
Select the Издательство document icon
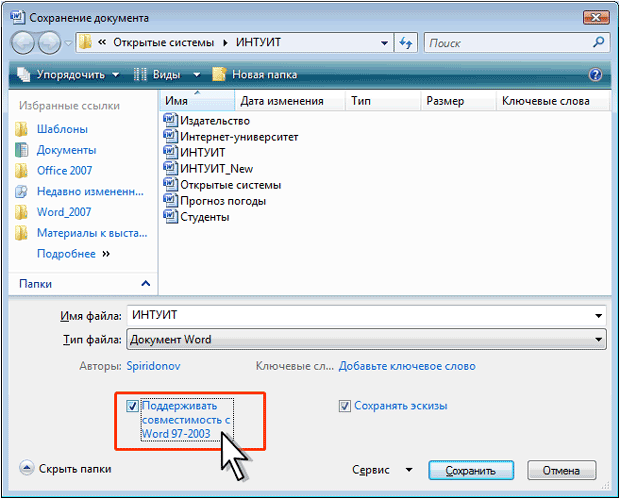[170, 120]
